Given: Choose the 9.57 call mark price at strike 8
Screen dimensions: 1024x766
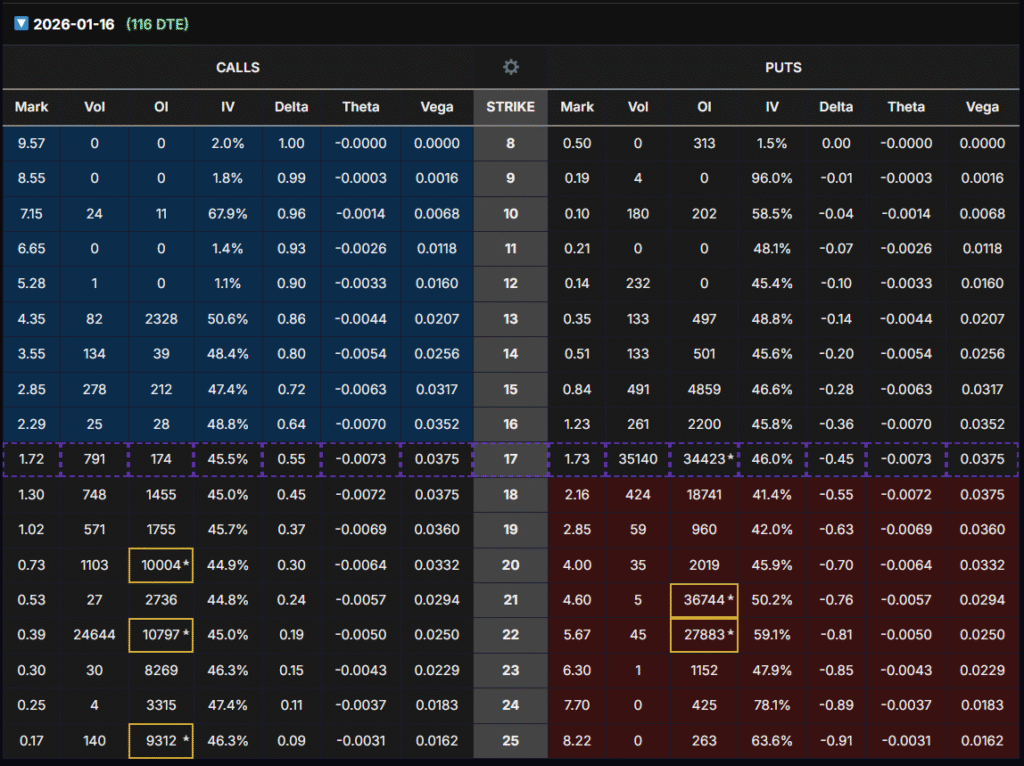Looking at the screenshot, I should click(31, 143).
